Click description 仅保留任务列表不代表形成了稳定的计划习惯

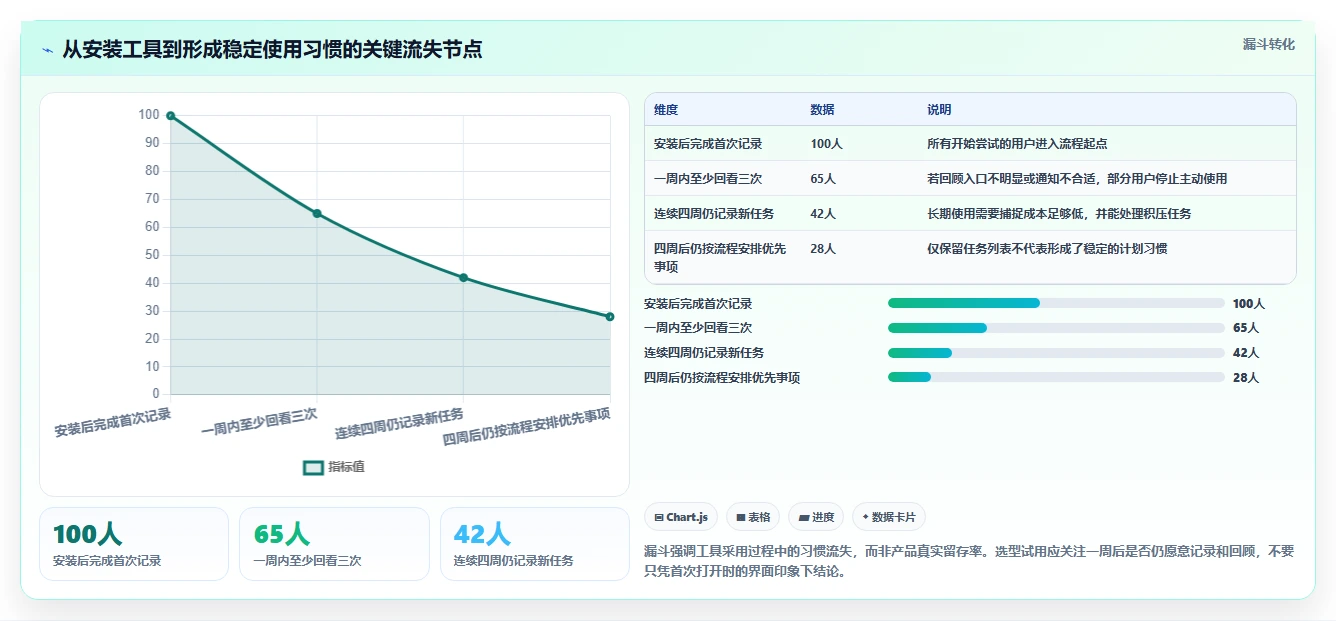tap(1047, 249)
